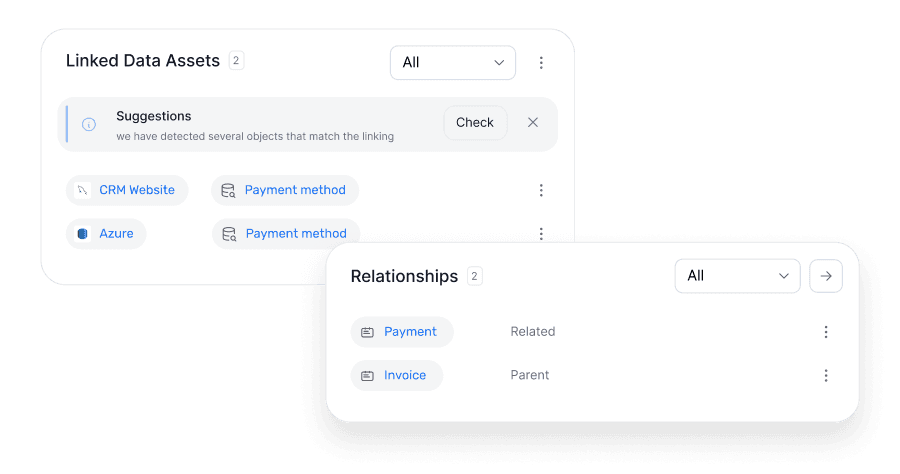Open Azure row options menu
This screenshot has width=900, height=474.
pos(541,234)
